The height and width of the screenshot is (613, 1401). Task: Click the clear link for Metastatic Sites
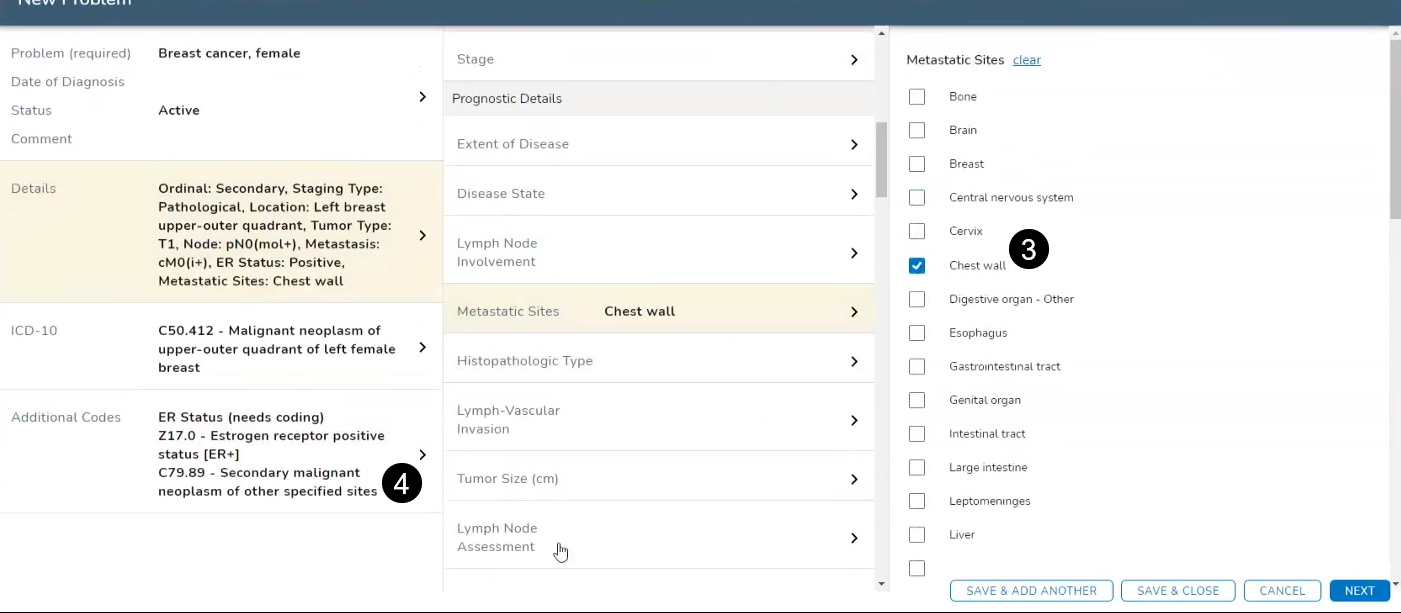(x=1026, y=60)
